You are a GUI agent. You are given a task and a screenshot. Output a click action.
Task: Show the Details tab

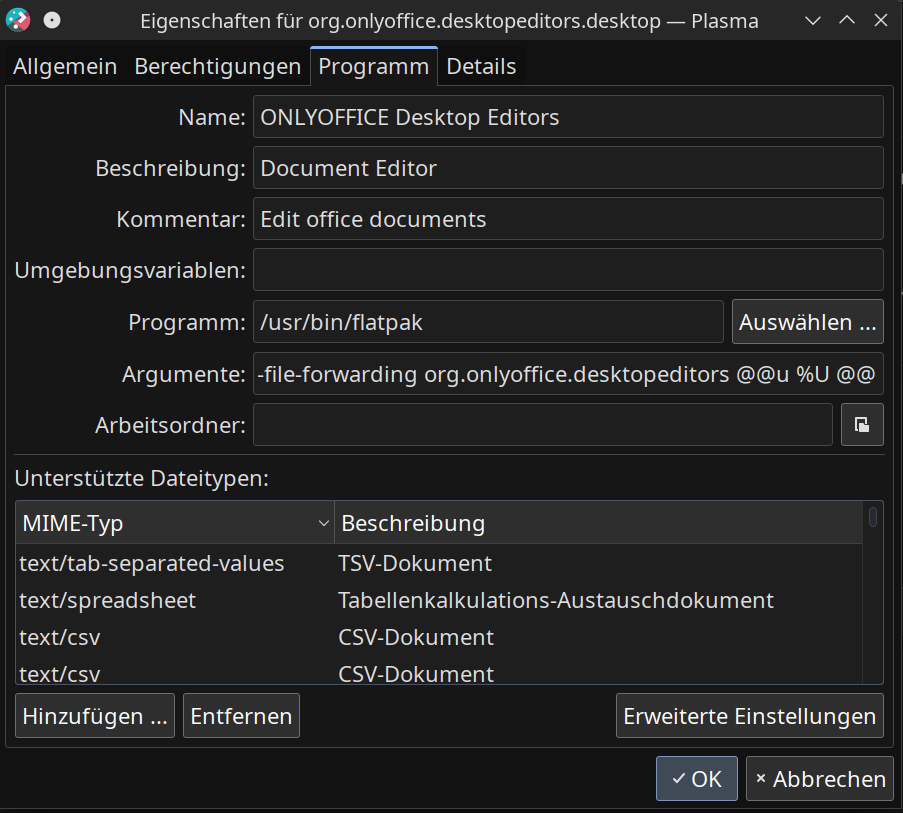click(481, 67)
